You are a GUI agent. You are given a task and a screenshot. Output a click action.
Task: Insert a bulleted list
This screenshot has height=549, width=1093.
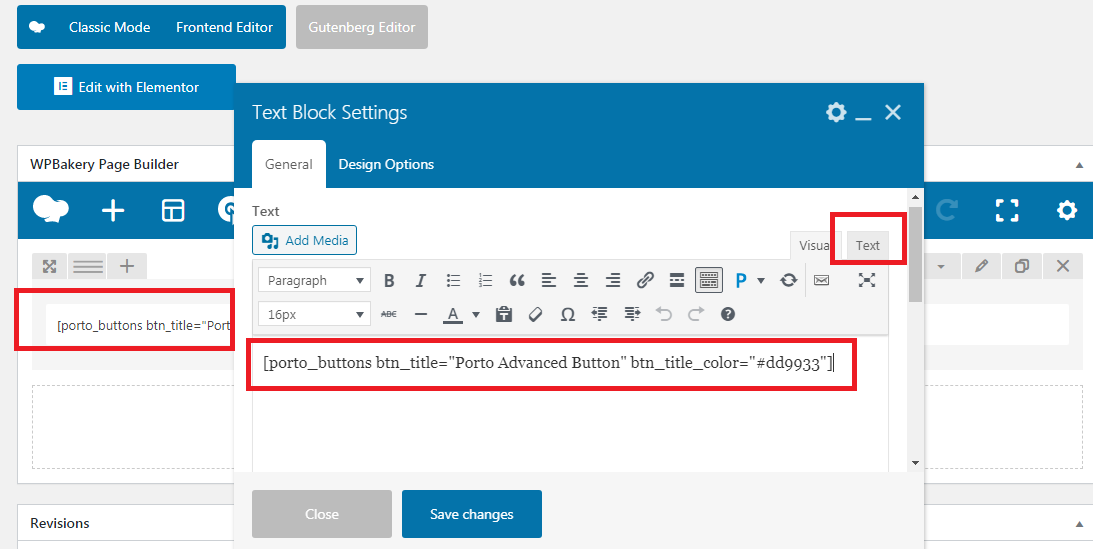[x=453, y=281]
